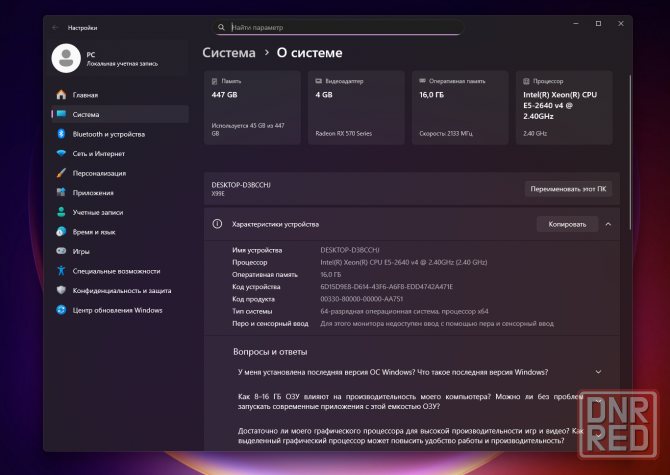Click the Процессор row value in specifications
The image size is (670, 475).
(404, 262)
